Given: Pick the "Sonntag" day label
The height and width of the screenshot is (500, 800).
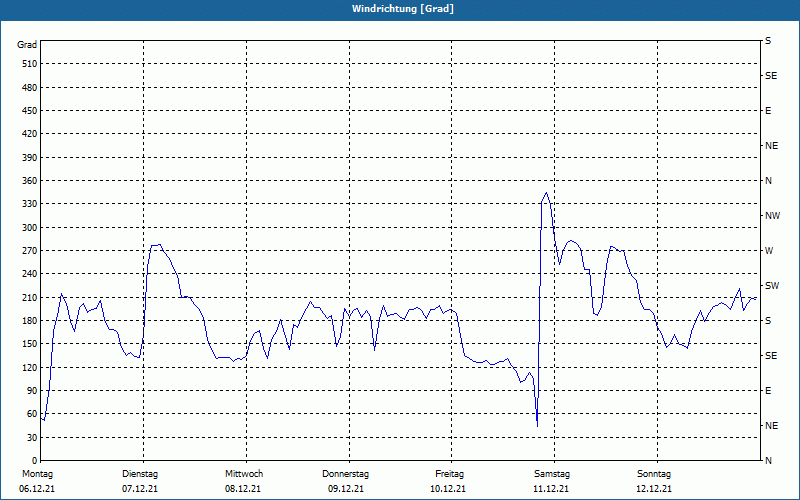Looking at the screenshot, I should point(654,474).
